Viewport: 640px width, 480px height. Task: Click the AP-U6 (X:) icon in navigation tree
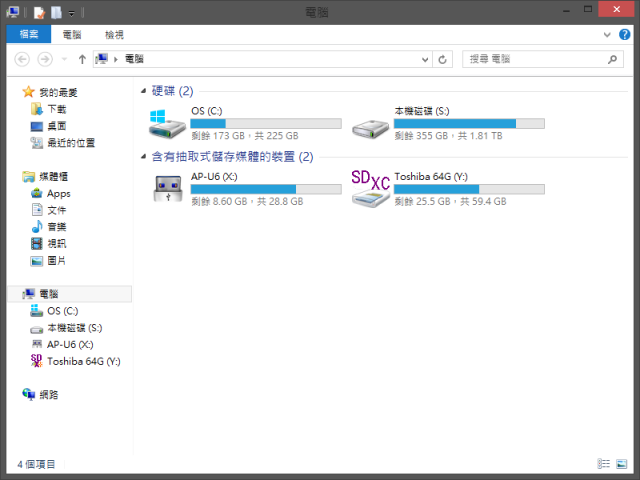tap(37, 344)
